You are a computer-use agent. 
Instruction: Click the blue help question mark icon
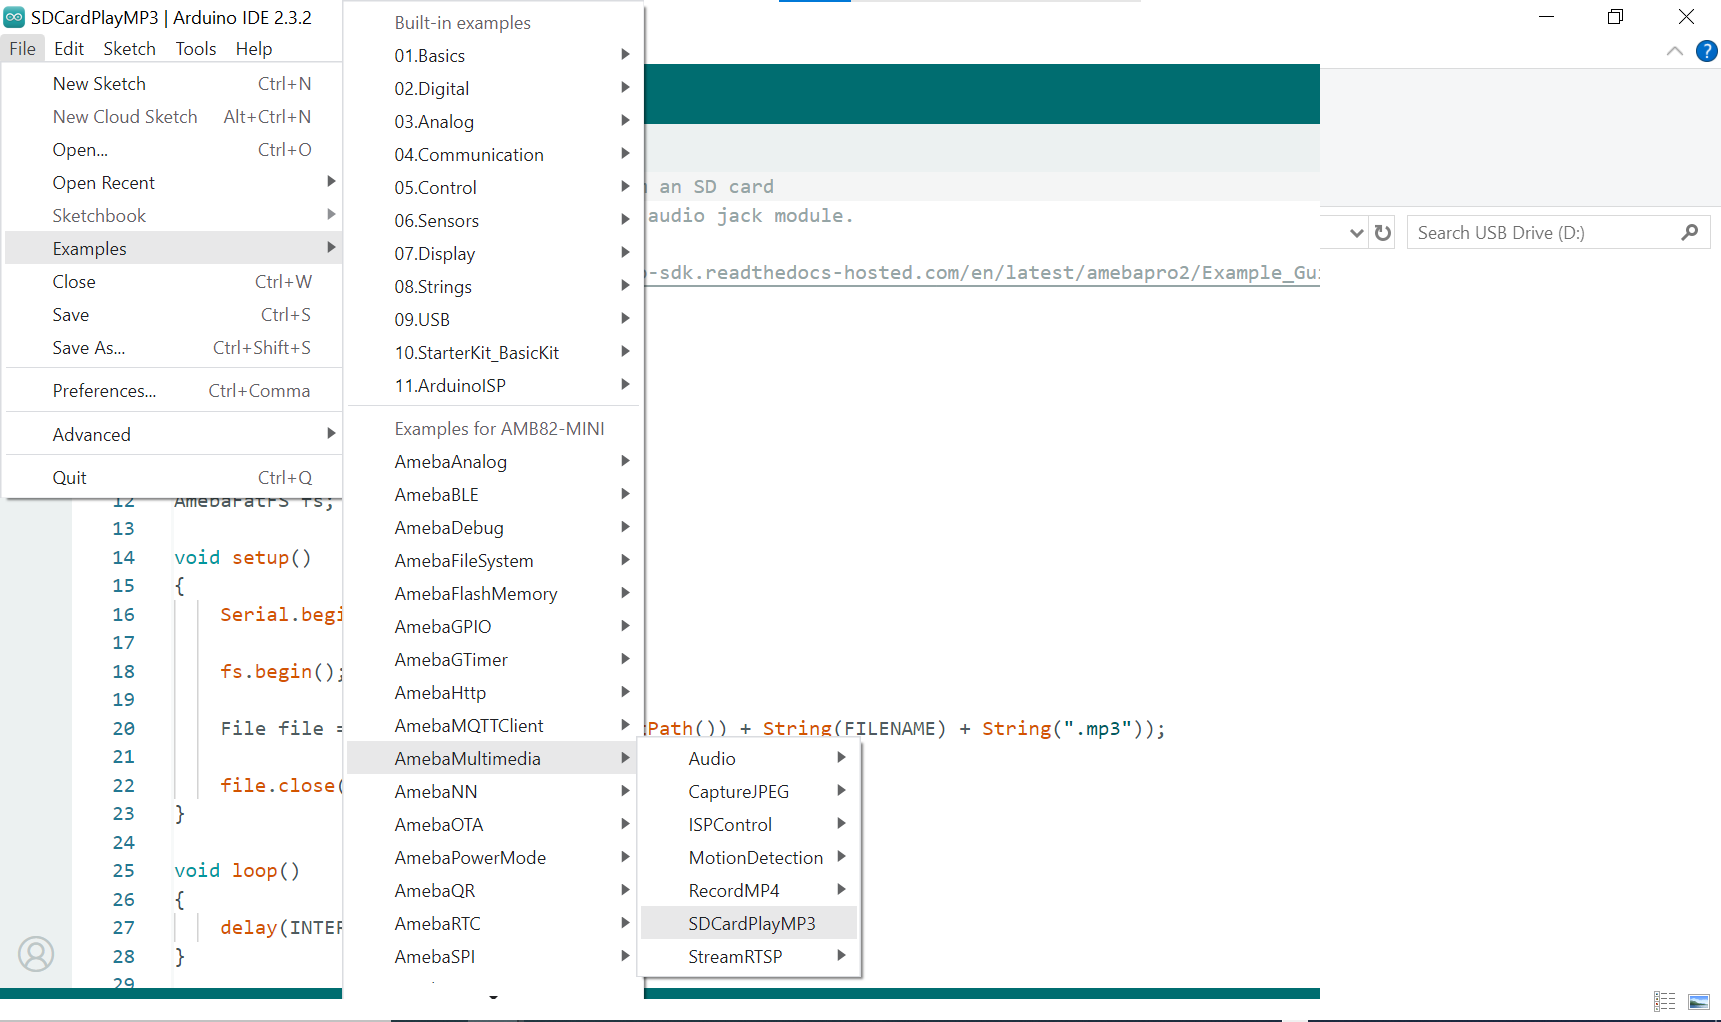(x=1706, y=51)
